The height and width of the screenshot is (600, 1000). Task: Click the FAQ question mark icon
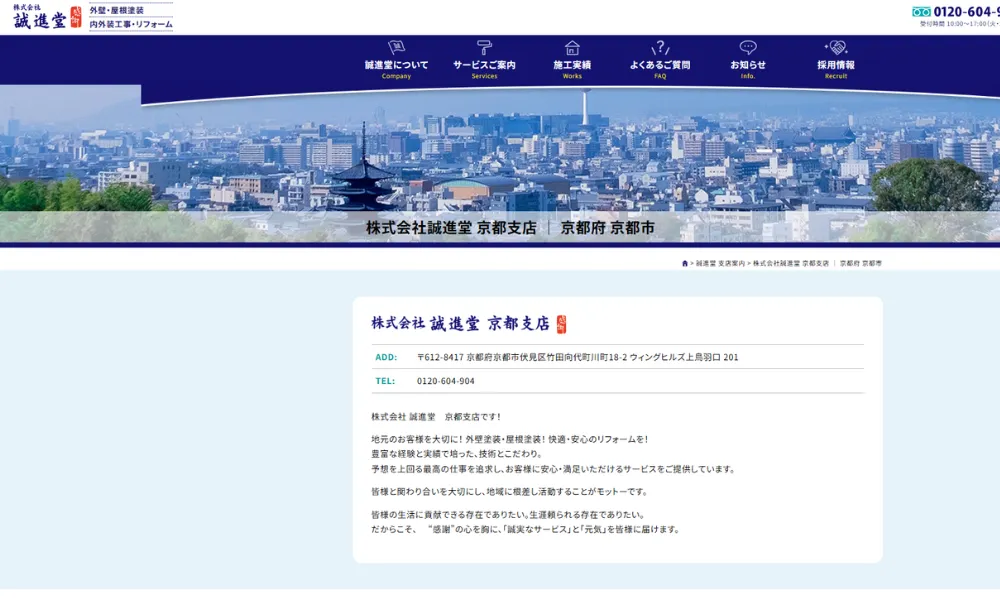pos(658,44)
